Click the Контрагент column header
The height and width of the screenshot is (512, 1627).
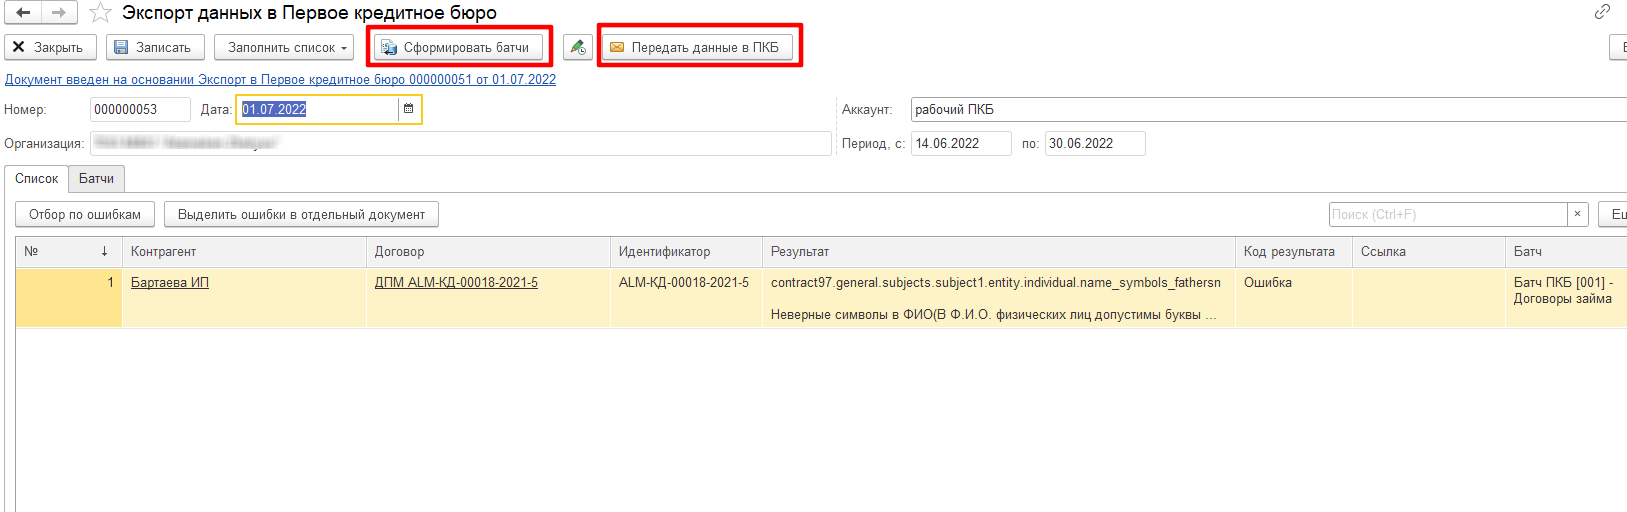tap(244, 252)
